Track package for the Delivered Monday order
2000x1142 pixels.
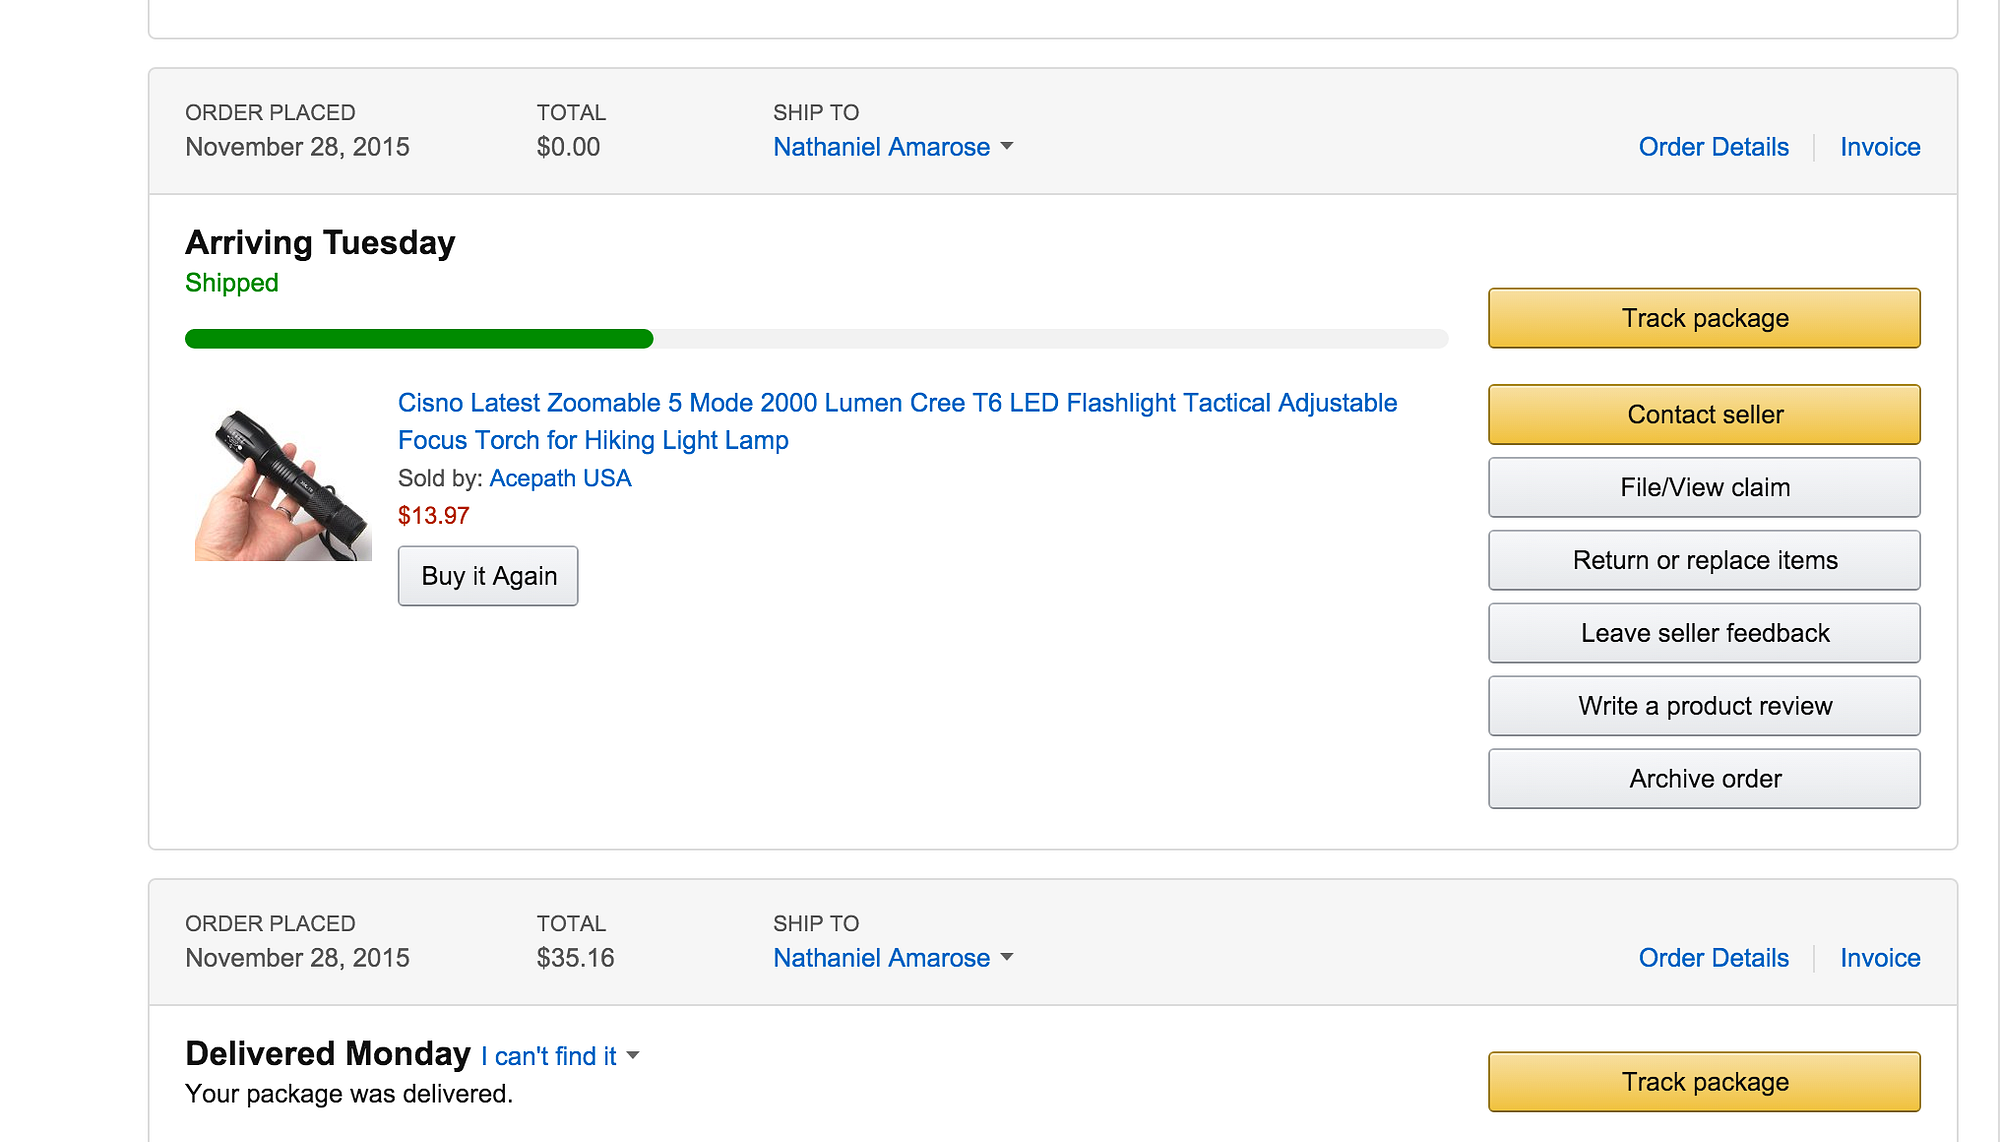[1704, 1082]
